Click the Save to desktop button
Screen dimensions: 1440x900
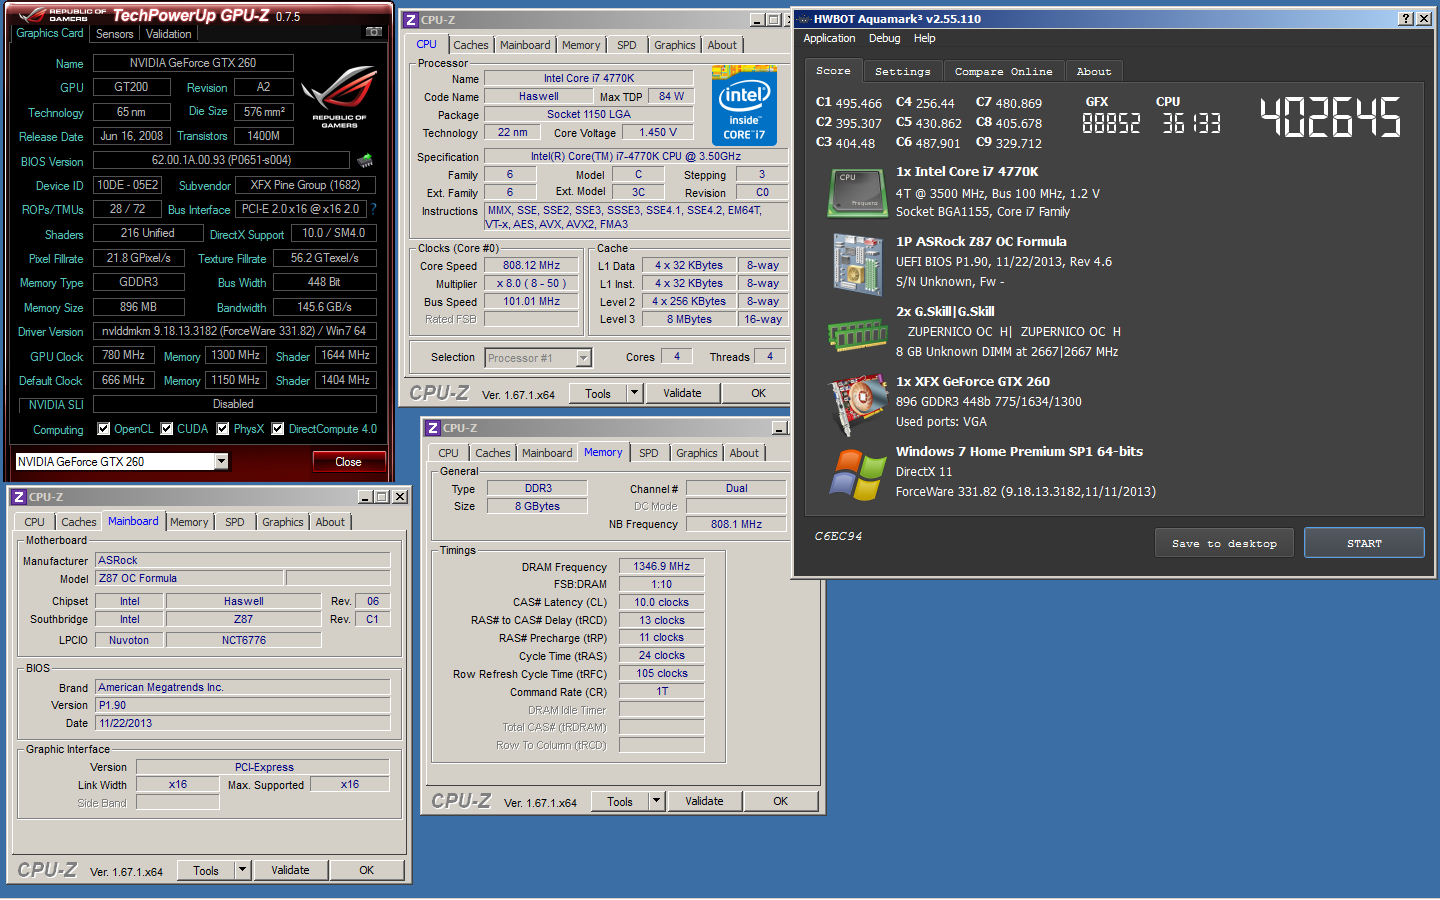(1224, 543)
